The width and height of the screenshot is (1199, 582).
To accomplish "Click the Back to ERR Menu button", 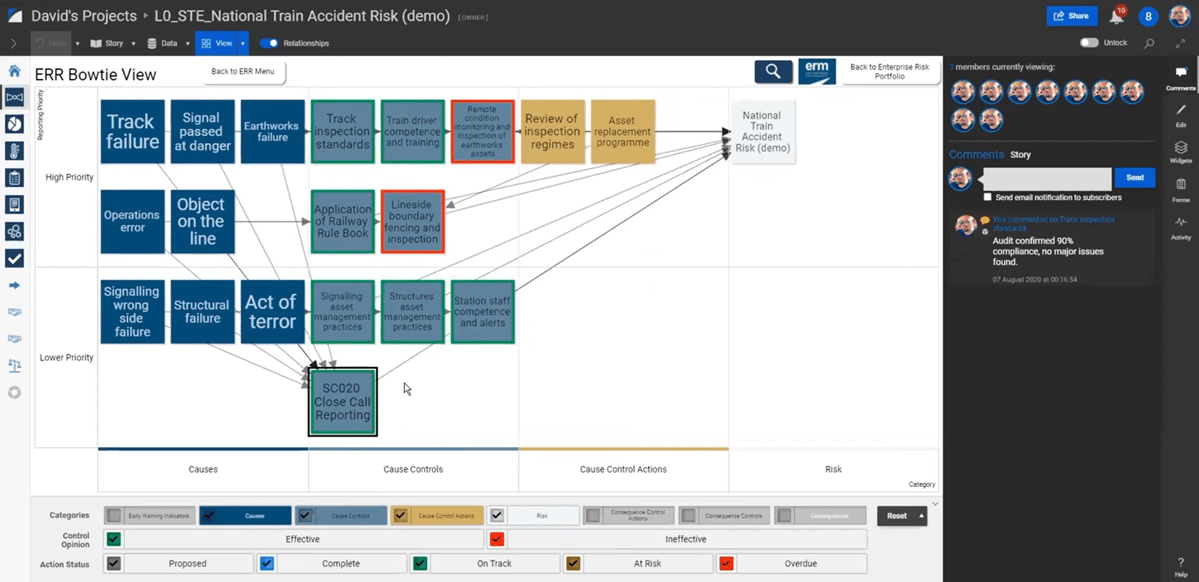I will coord(243,73).
